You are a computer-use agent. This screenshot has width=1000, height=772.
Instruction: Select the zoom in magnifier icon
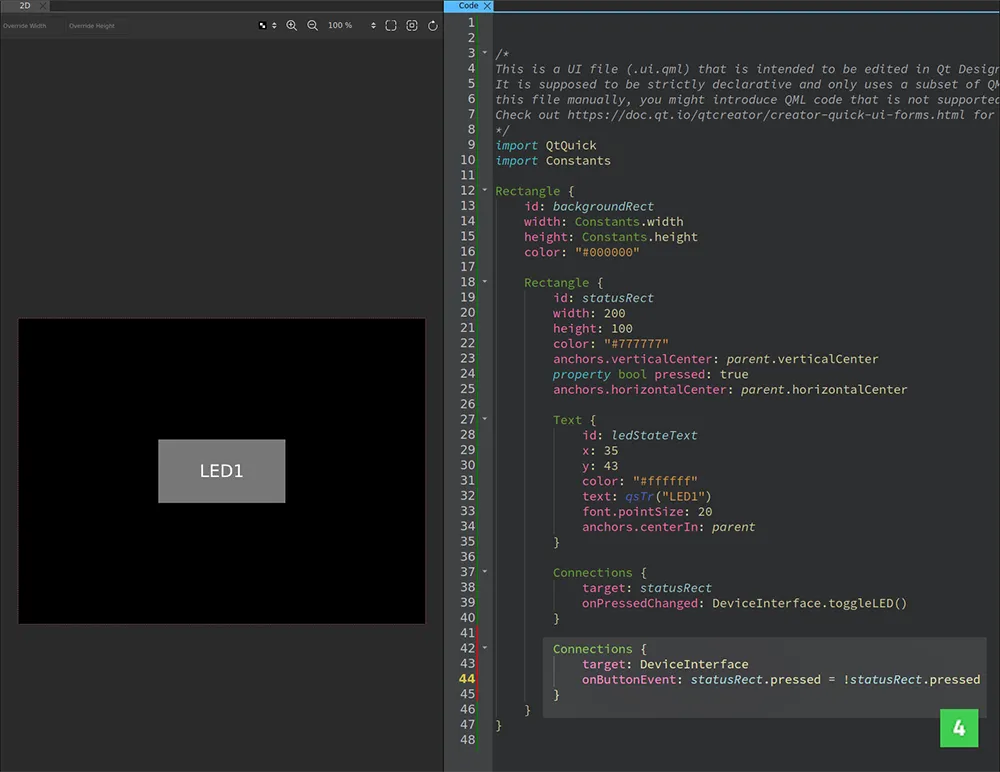click(291, 25)
